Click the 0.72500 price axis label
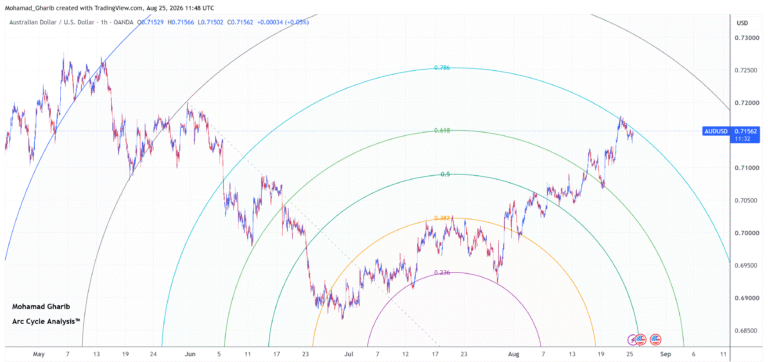The width and height of the screenshot is (768, 362). pyautogui.click(x=745, y=71)
